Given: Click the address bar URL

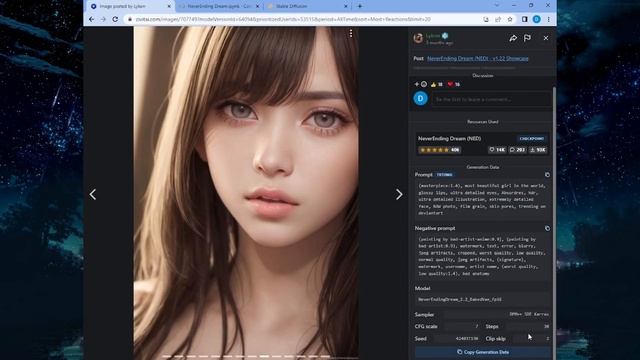Looking at the screenshot, I should pyautogui.click(x=283, y=19).
